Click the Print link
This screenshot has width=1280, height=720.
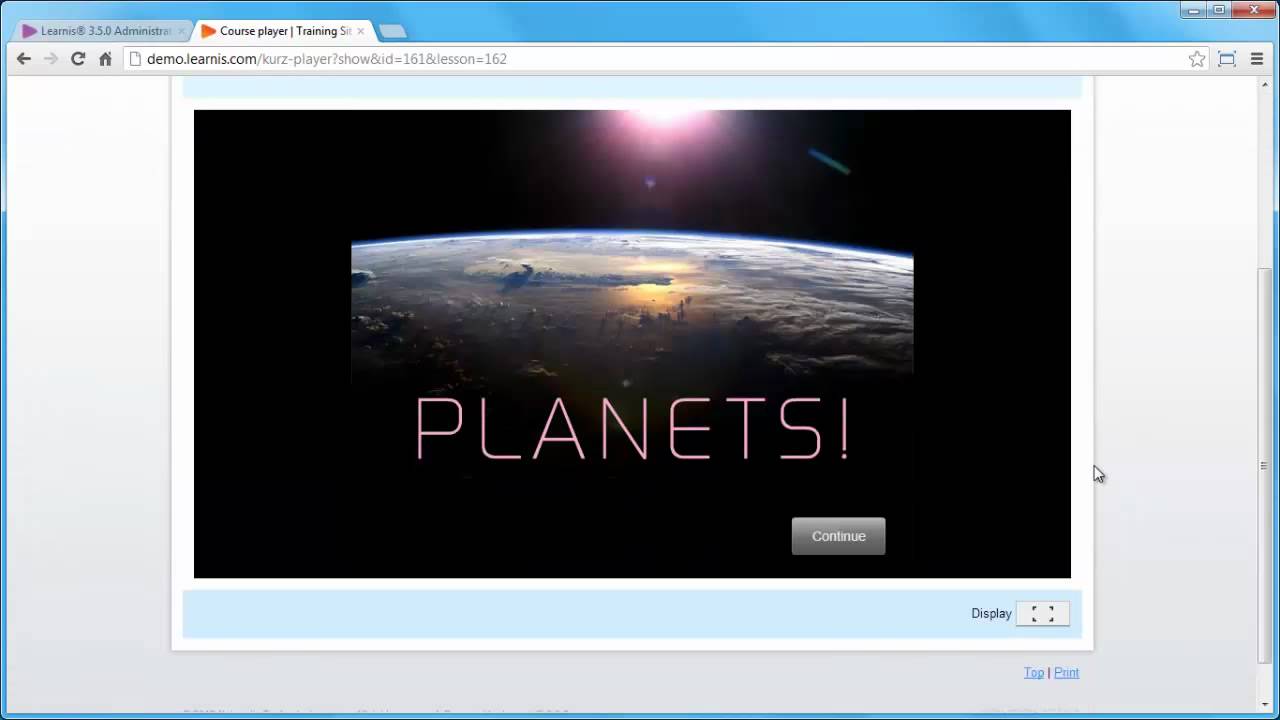pyautogui.click(x=1066, y=673)
